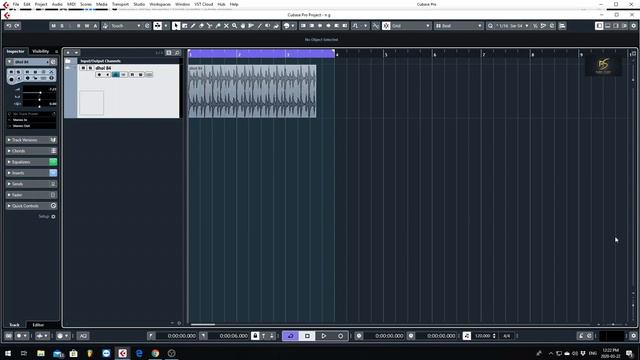
Task: Toggle global Solo S state button
Action: (x=62, y=26)
